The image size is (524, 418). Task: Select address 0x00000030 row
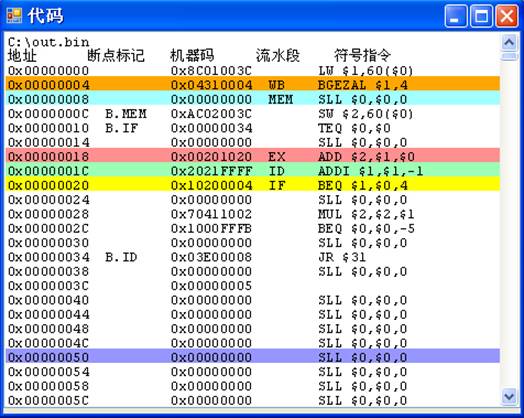(x=253, y=243)
